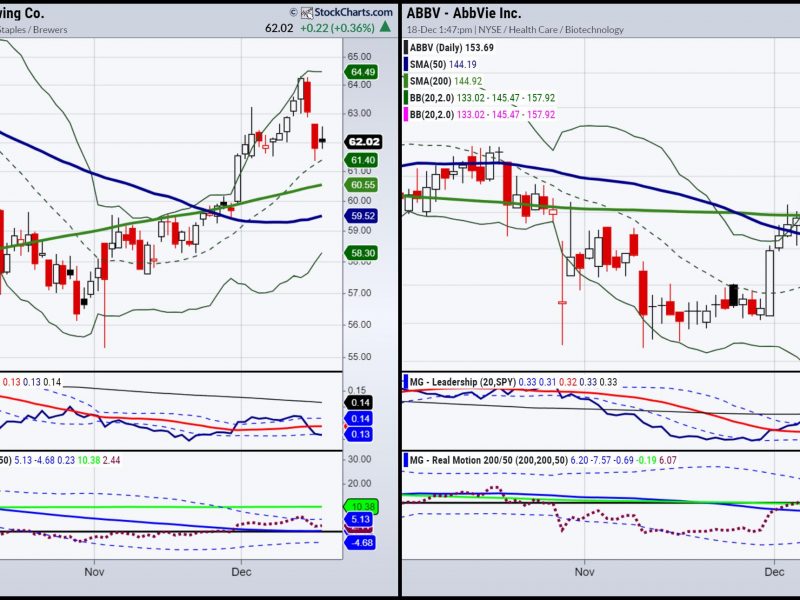This screenshot has width=800, height=600.
Task: Click the StockCharts.com logo icon
Action: 307,12
